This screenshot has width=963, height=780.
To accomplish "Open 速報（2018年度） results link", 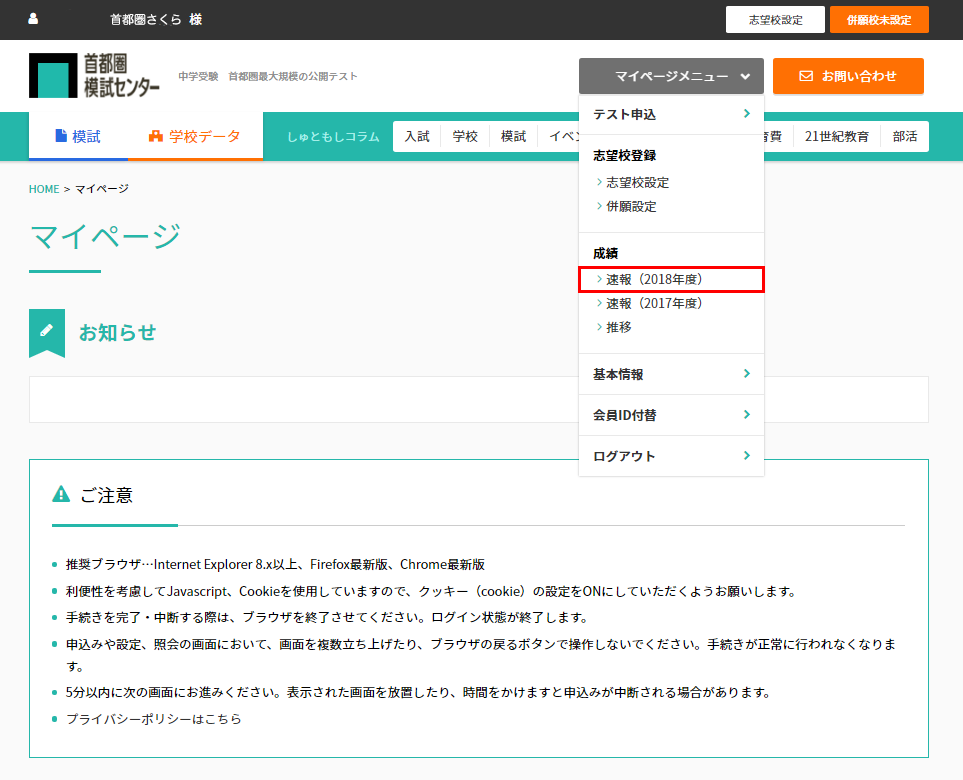I will point(654,279).
